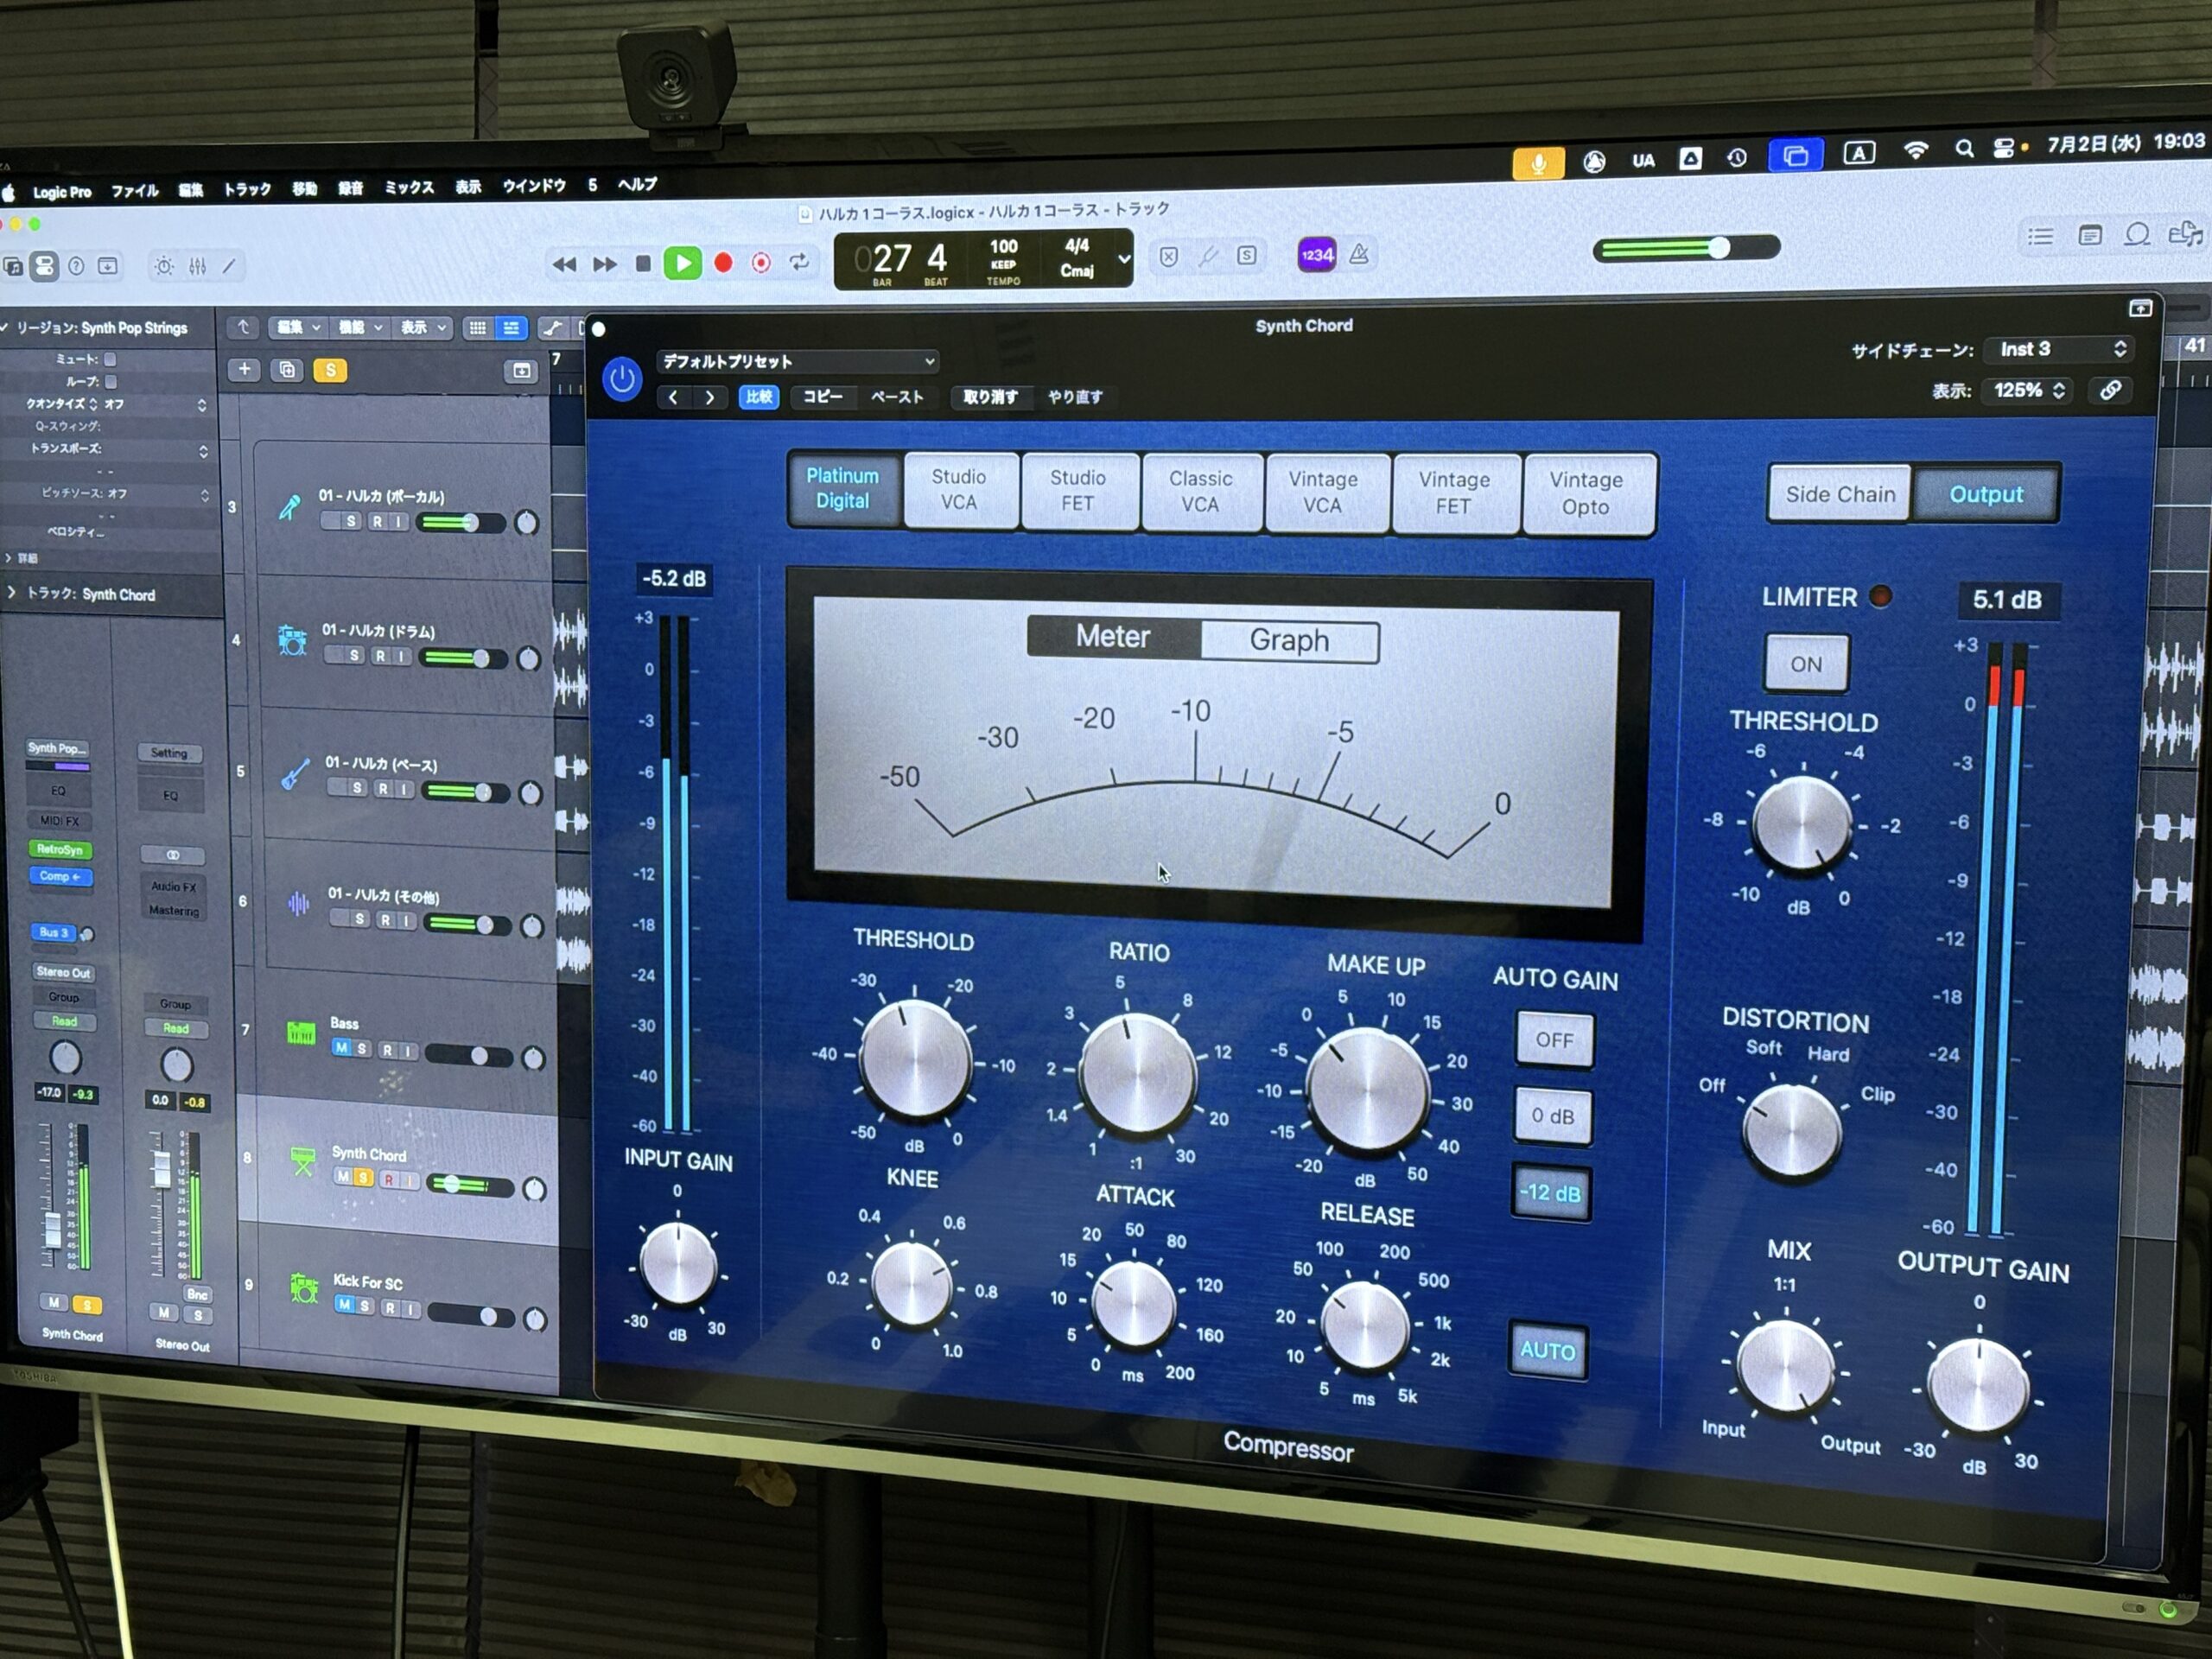
Task: Toggle the 比較 compare button
Action: (759, 397)
